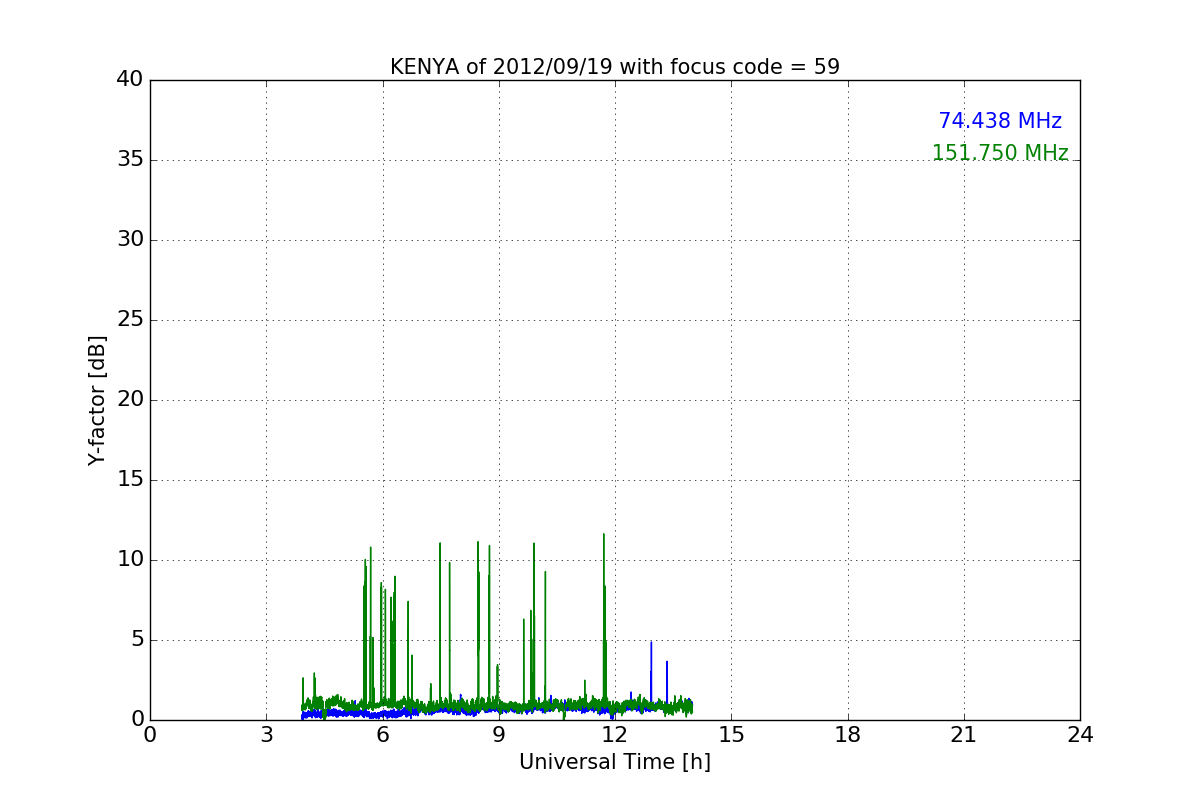
Task: Click the x-axis tick label 12
Action: click(x=615, y=735)
